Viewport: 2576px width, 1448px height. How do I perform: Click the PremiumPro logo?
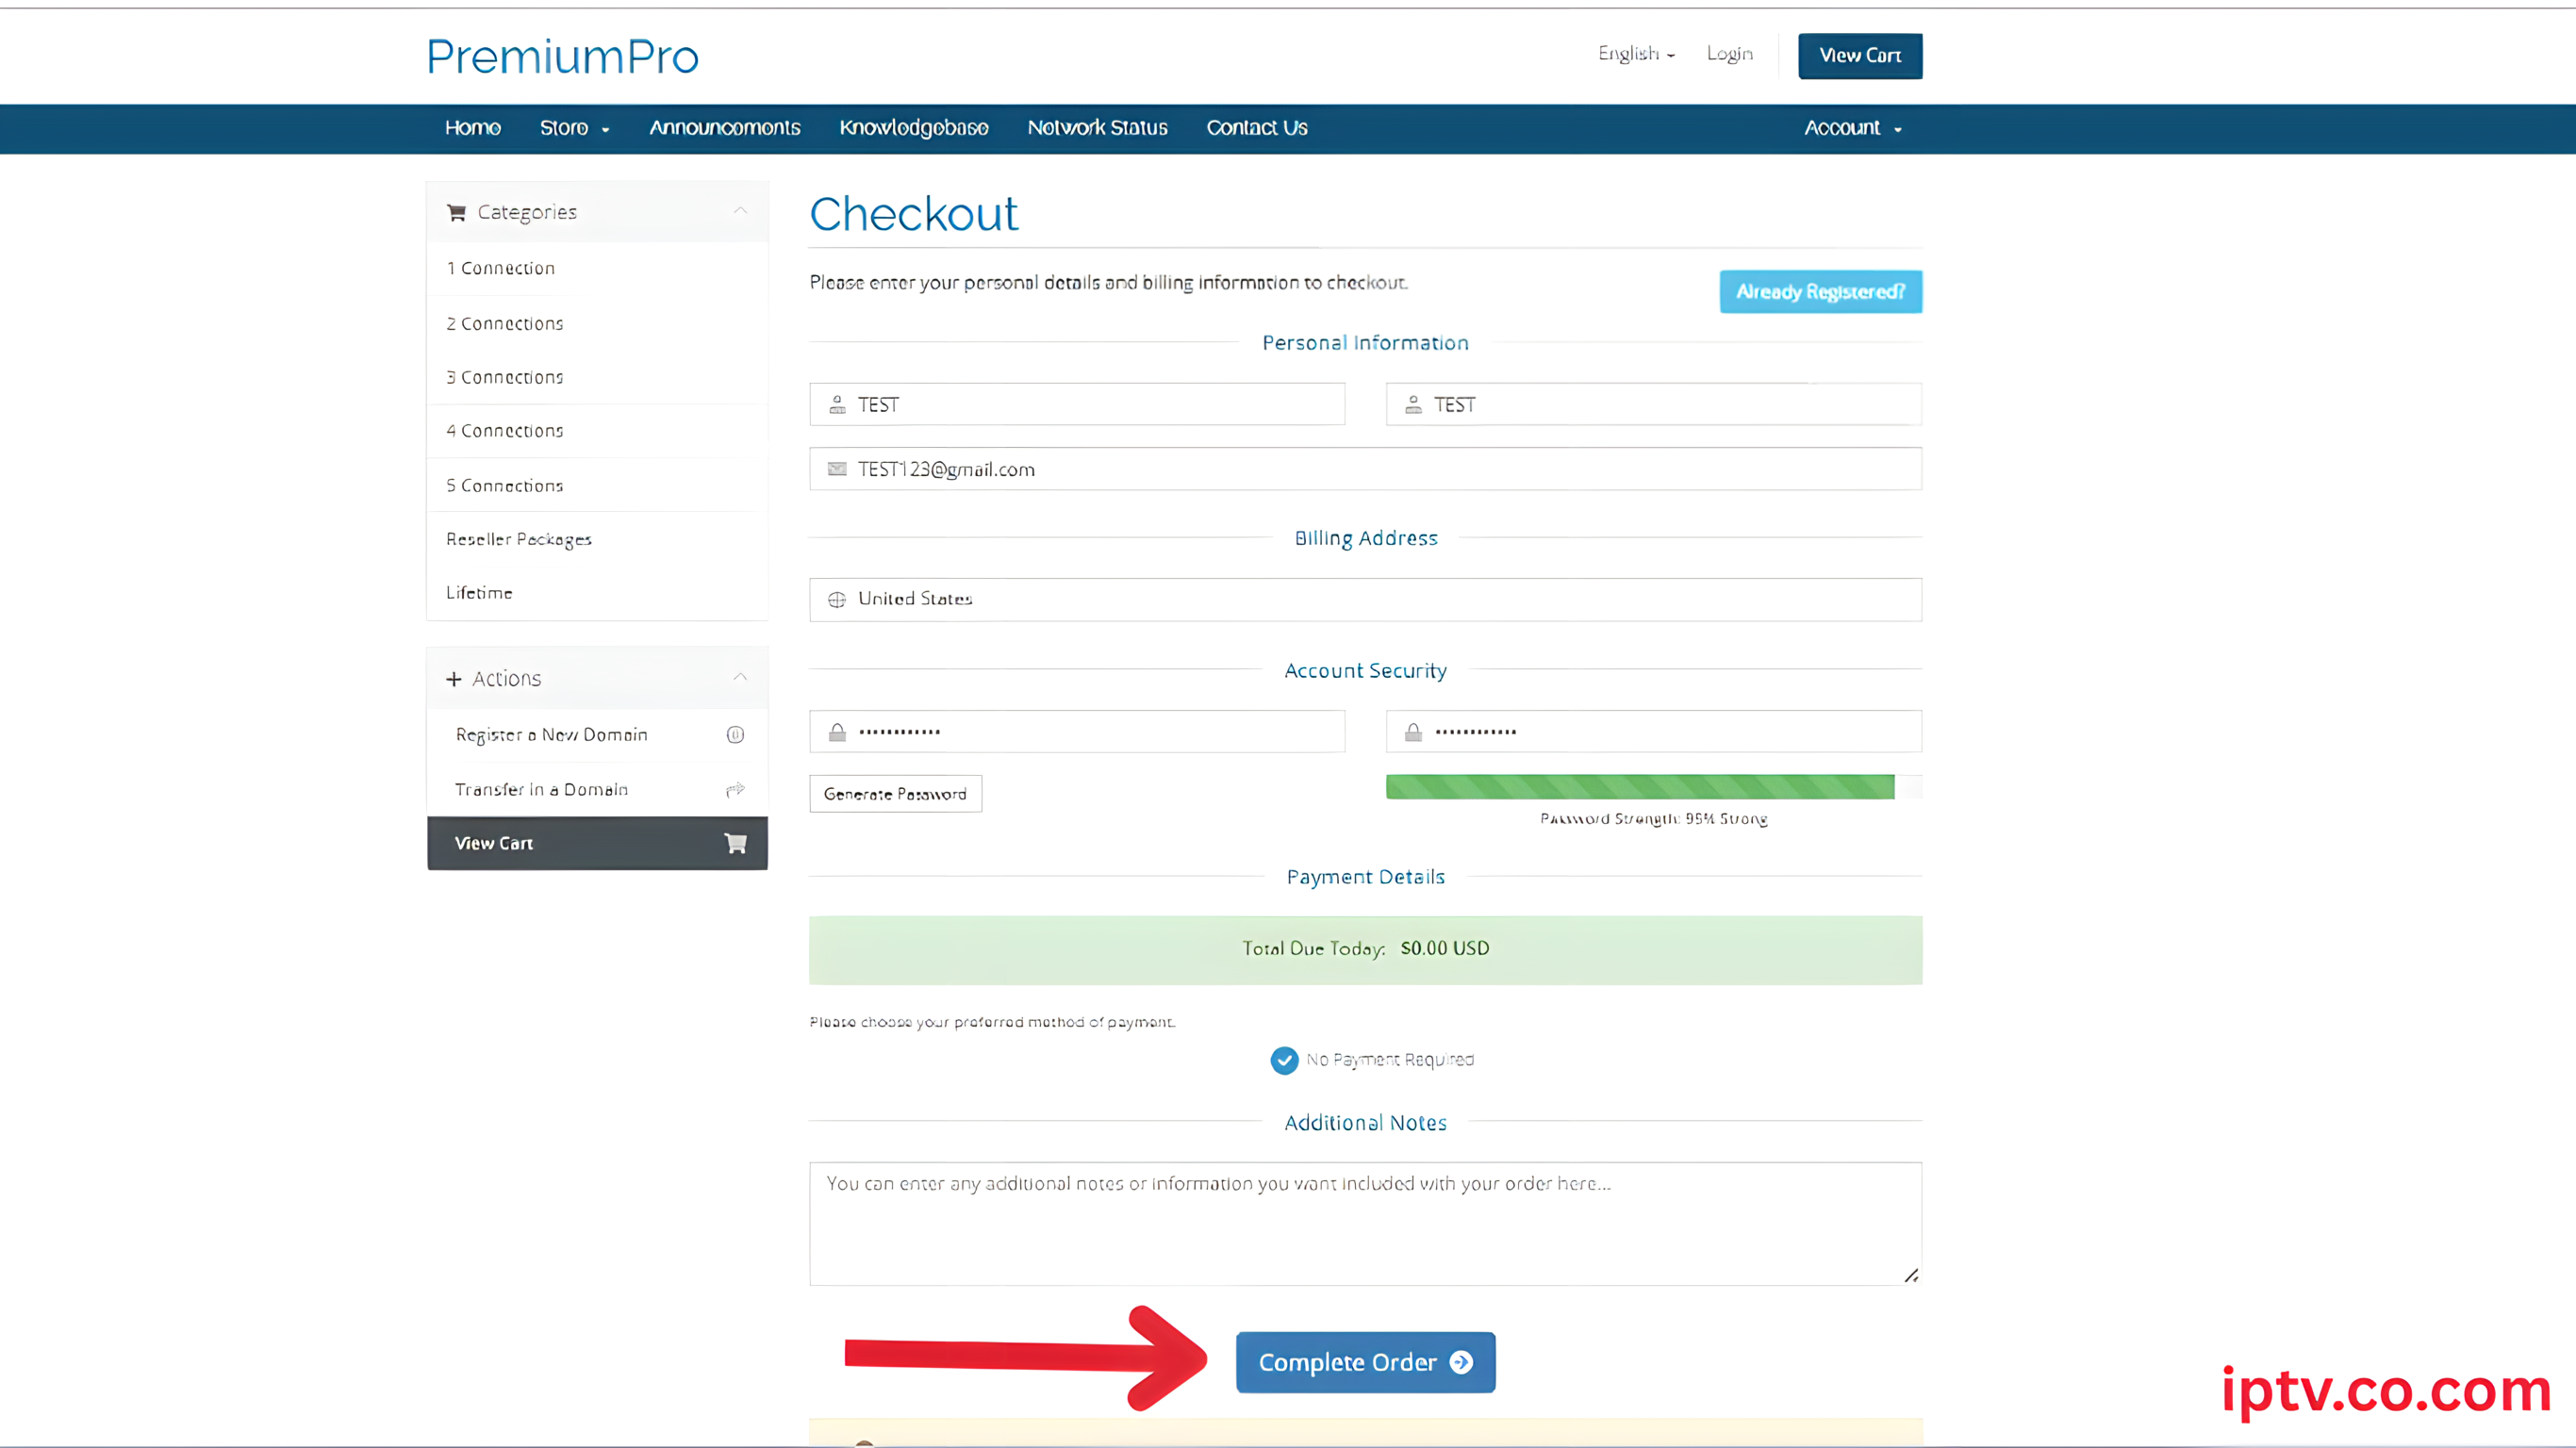(562, 57)
